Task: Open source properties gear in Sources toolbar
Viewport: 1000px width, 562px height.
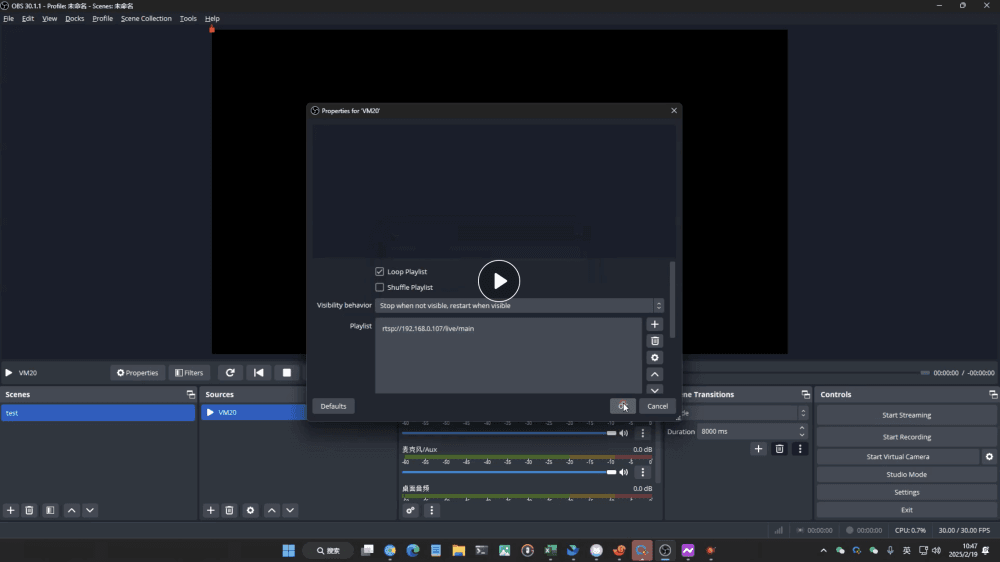Action: 250,510
